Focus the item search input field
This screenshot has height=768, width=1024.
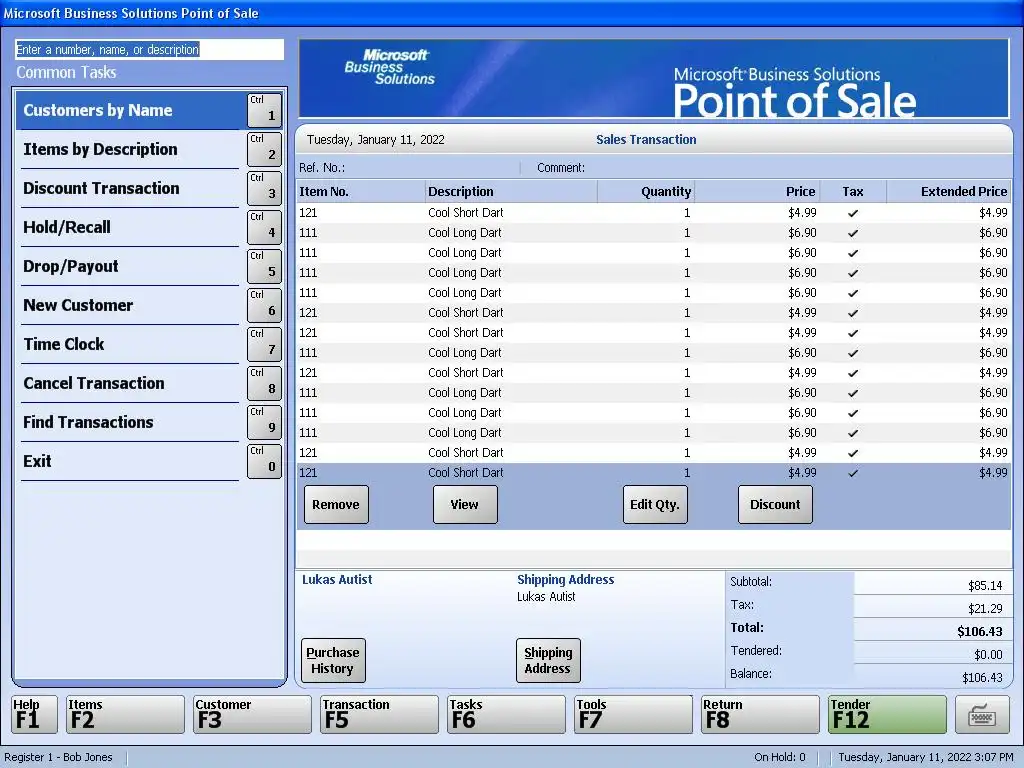[150, 50]
